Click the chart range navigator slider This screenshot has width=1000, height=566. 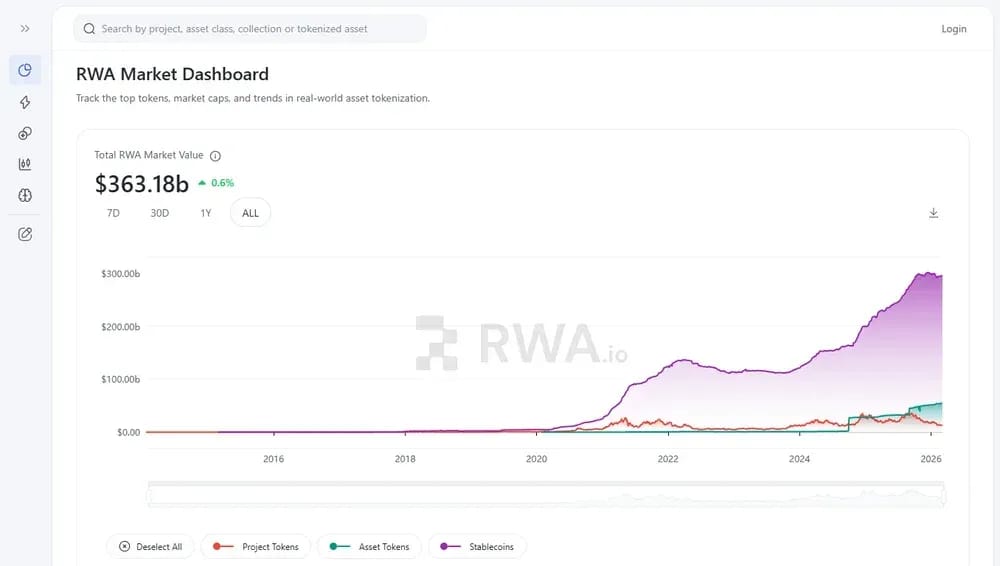546,495
